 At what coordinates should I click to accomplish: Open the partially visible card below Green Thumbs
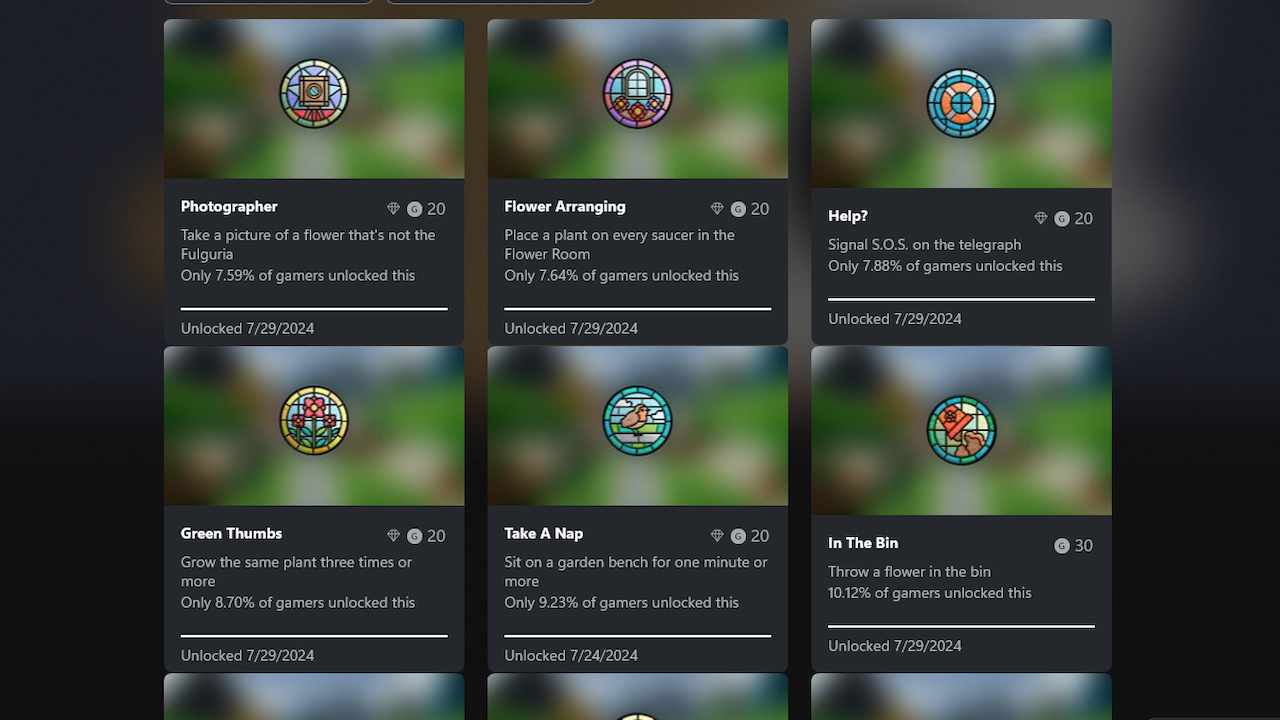pos(314,696)
